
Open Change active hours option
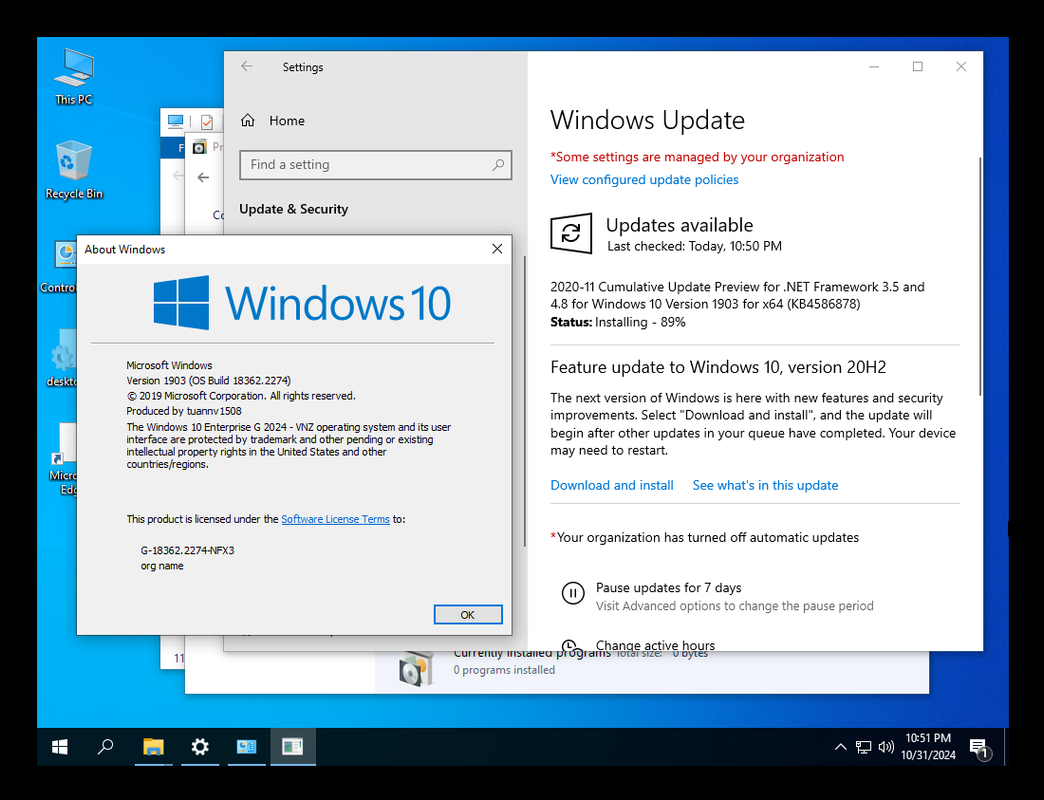[655, 645]
